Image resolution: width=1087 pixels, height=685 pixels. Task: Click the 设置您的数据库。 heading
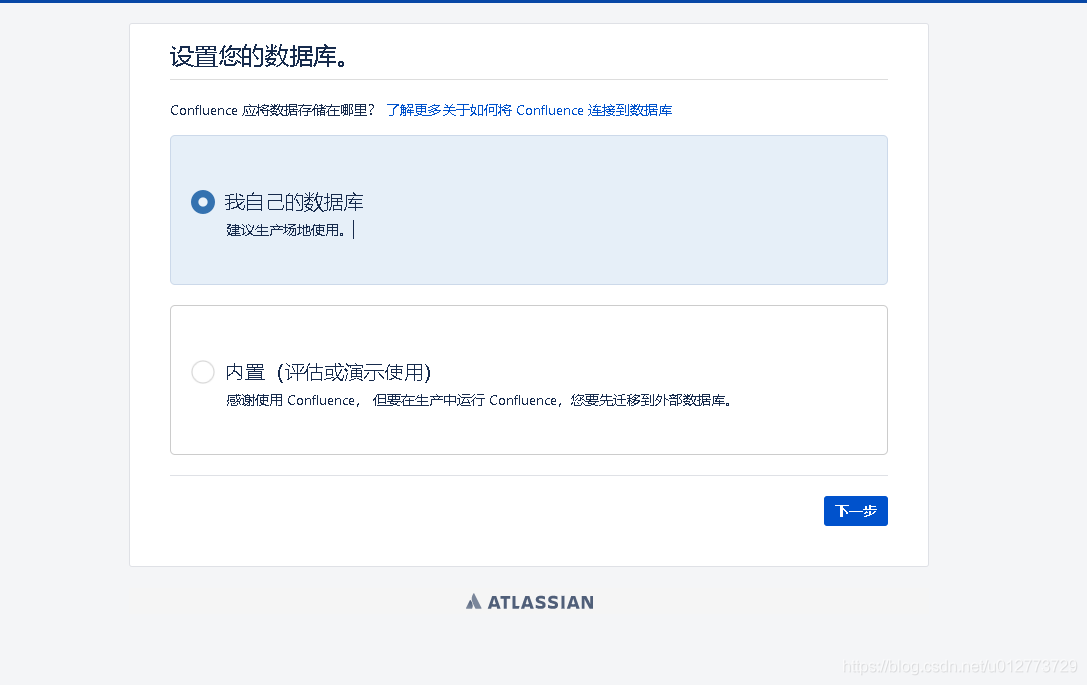click(259, 56)
